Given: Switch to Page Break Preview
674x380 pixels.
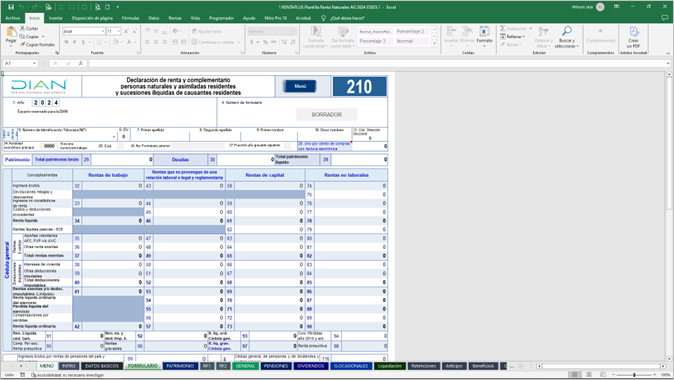Looking at the screenshot, I should (x=603, y=375).
